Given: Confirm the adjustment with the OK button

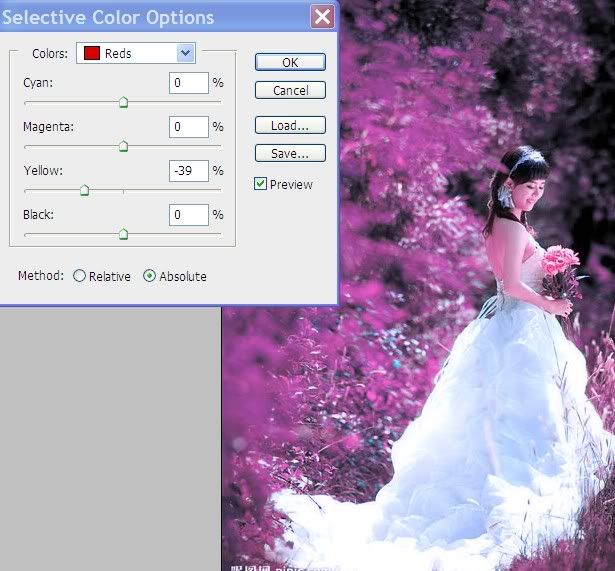Looking at the screenshot, I should (x=290, y=62).
